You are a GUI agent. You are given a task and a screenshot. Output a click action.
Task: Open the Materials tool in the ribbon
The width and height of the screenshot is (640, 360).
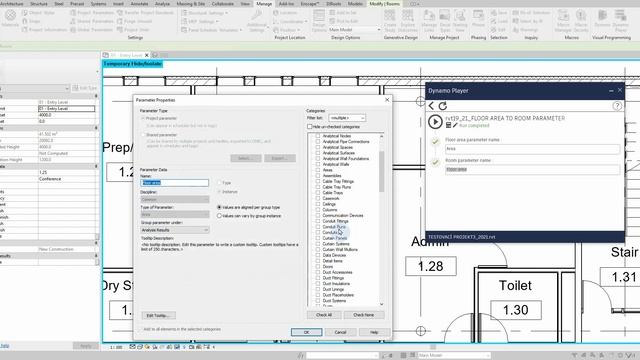tap(10, 19)
